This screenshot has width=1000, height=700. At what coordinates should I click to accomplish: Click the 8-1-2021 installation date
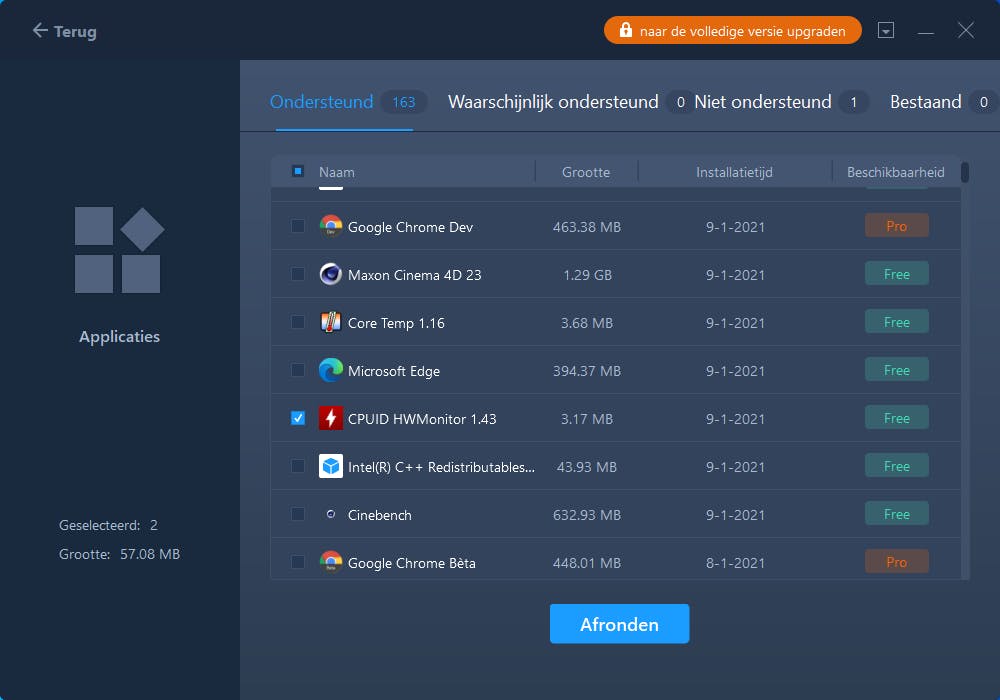pyautogui.click(x=735, y=563)
